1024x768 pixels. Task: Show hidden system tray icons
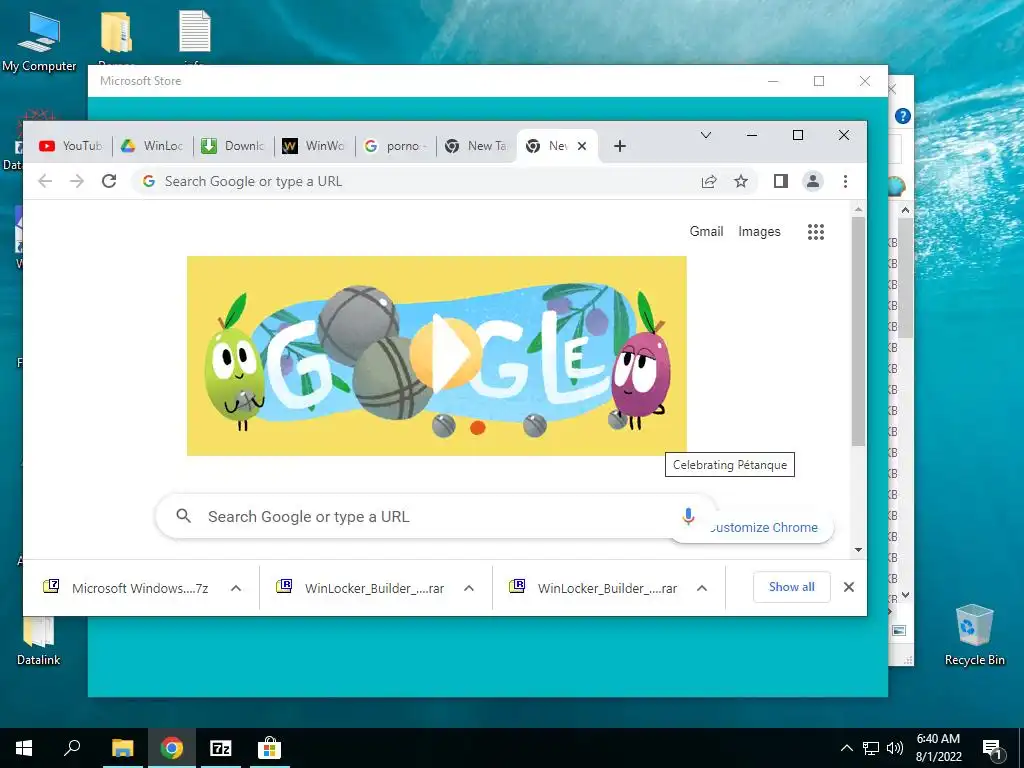[x=846, y=748]
